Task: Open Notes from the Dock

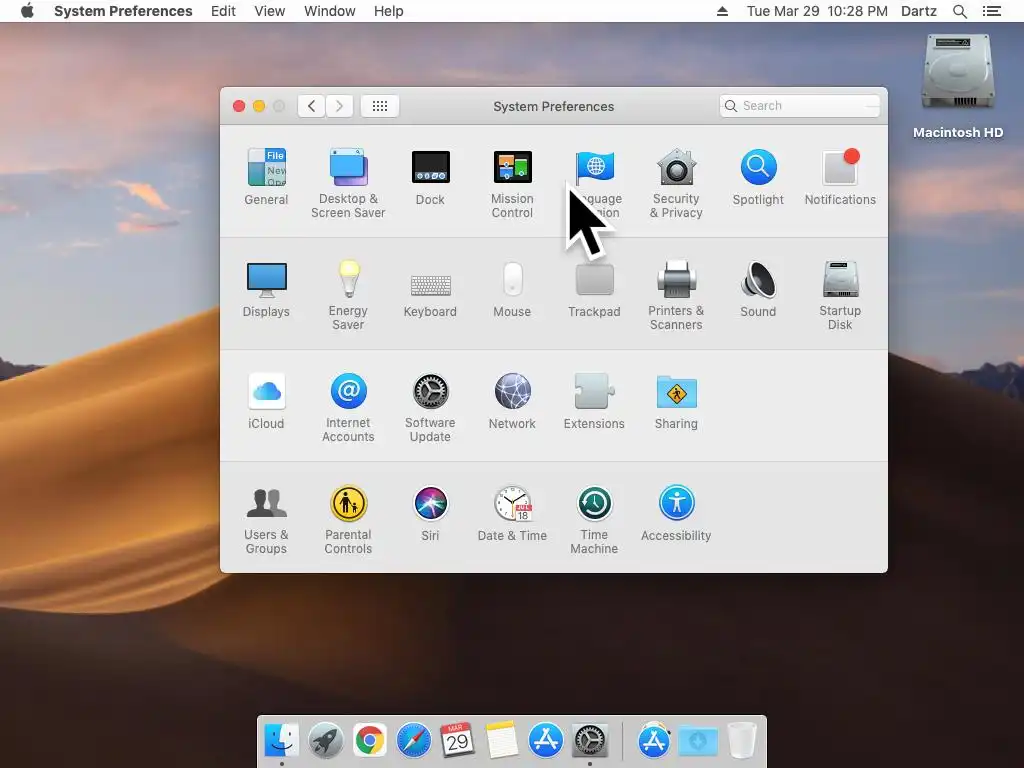Action: point(502,741)
